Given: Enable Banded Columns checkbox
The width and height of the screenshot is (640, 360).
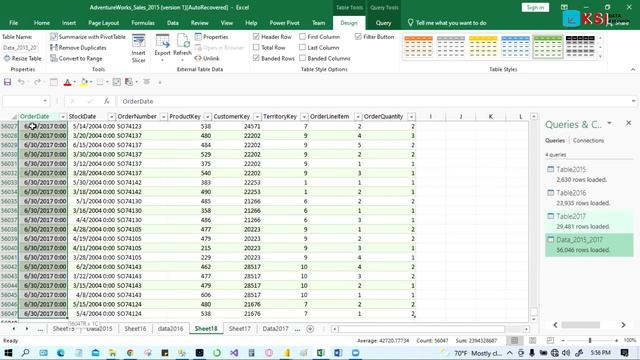Looking at the screenshot, I should pos(302,58).
